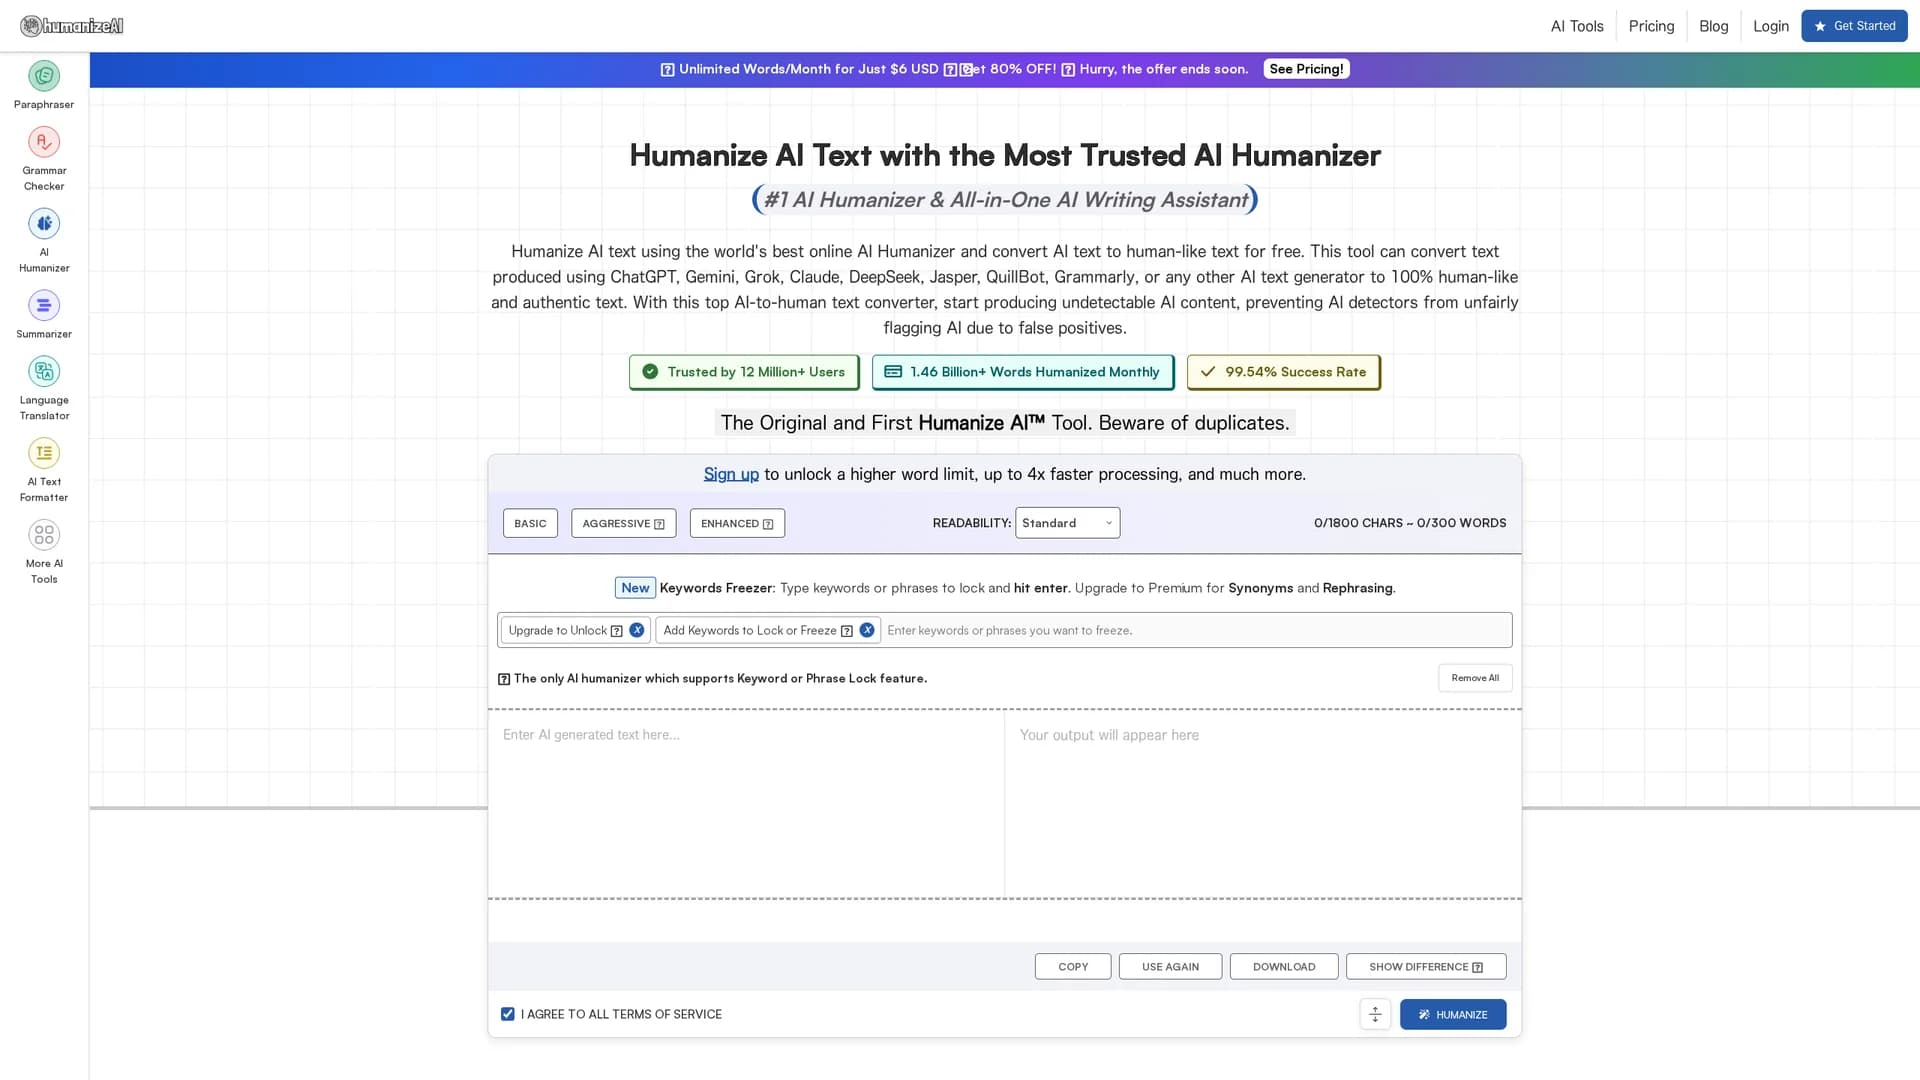Click the New badge on Keywords Freezer
The height and width of the screenshot is (1080, 1920).
635,588
